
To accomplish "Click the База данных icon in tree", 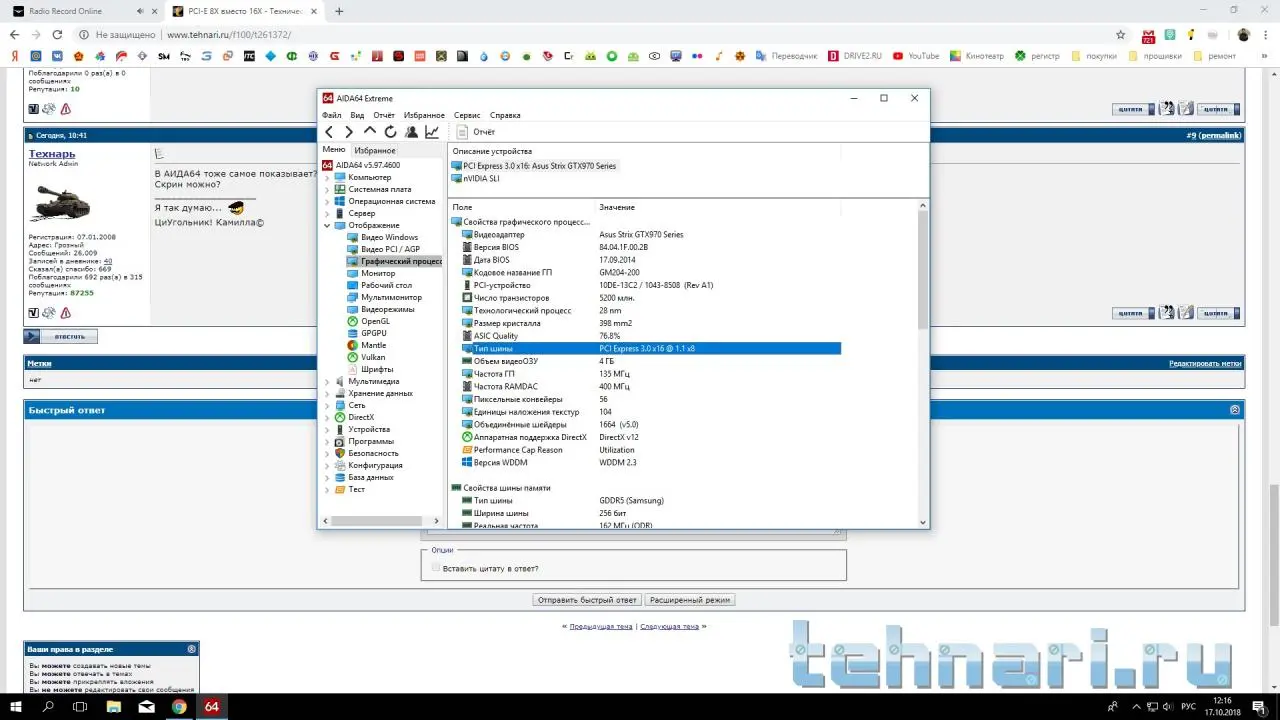I will tap(340, 477).
